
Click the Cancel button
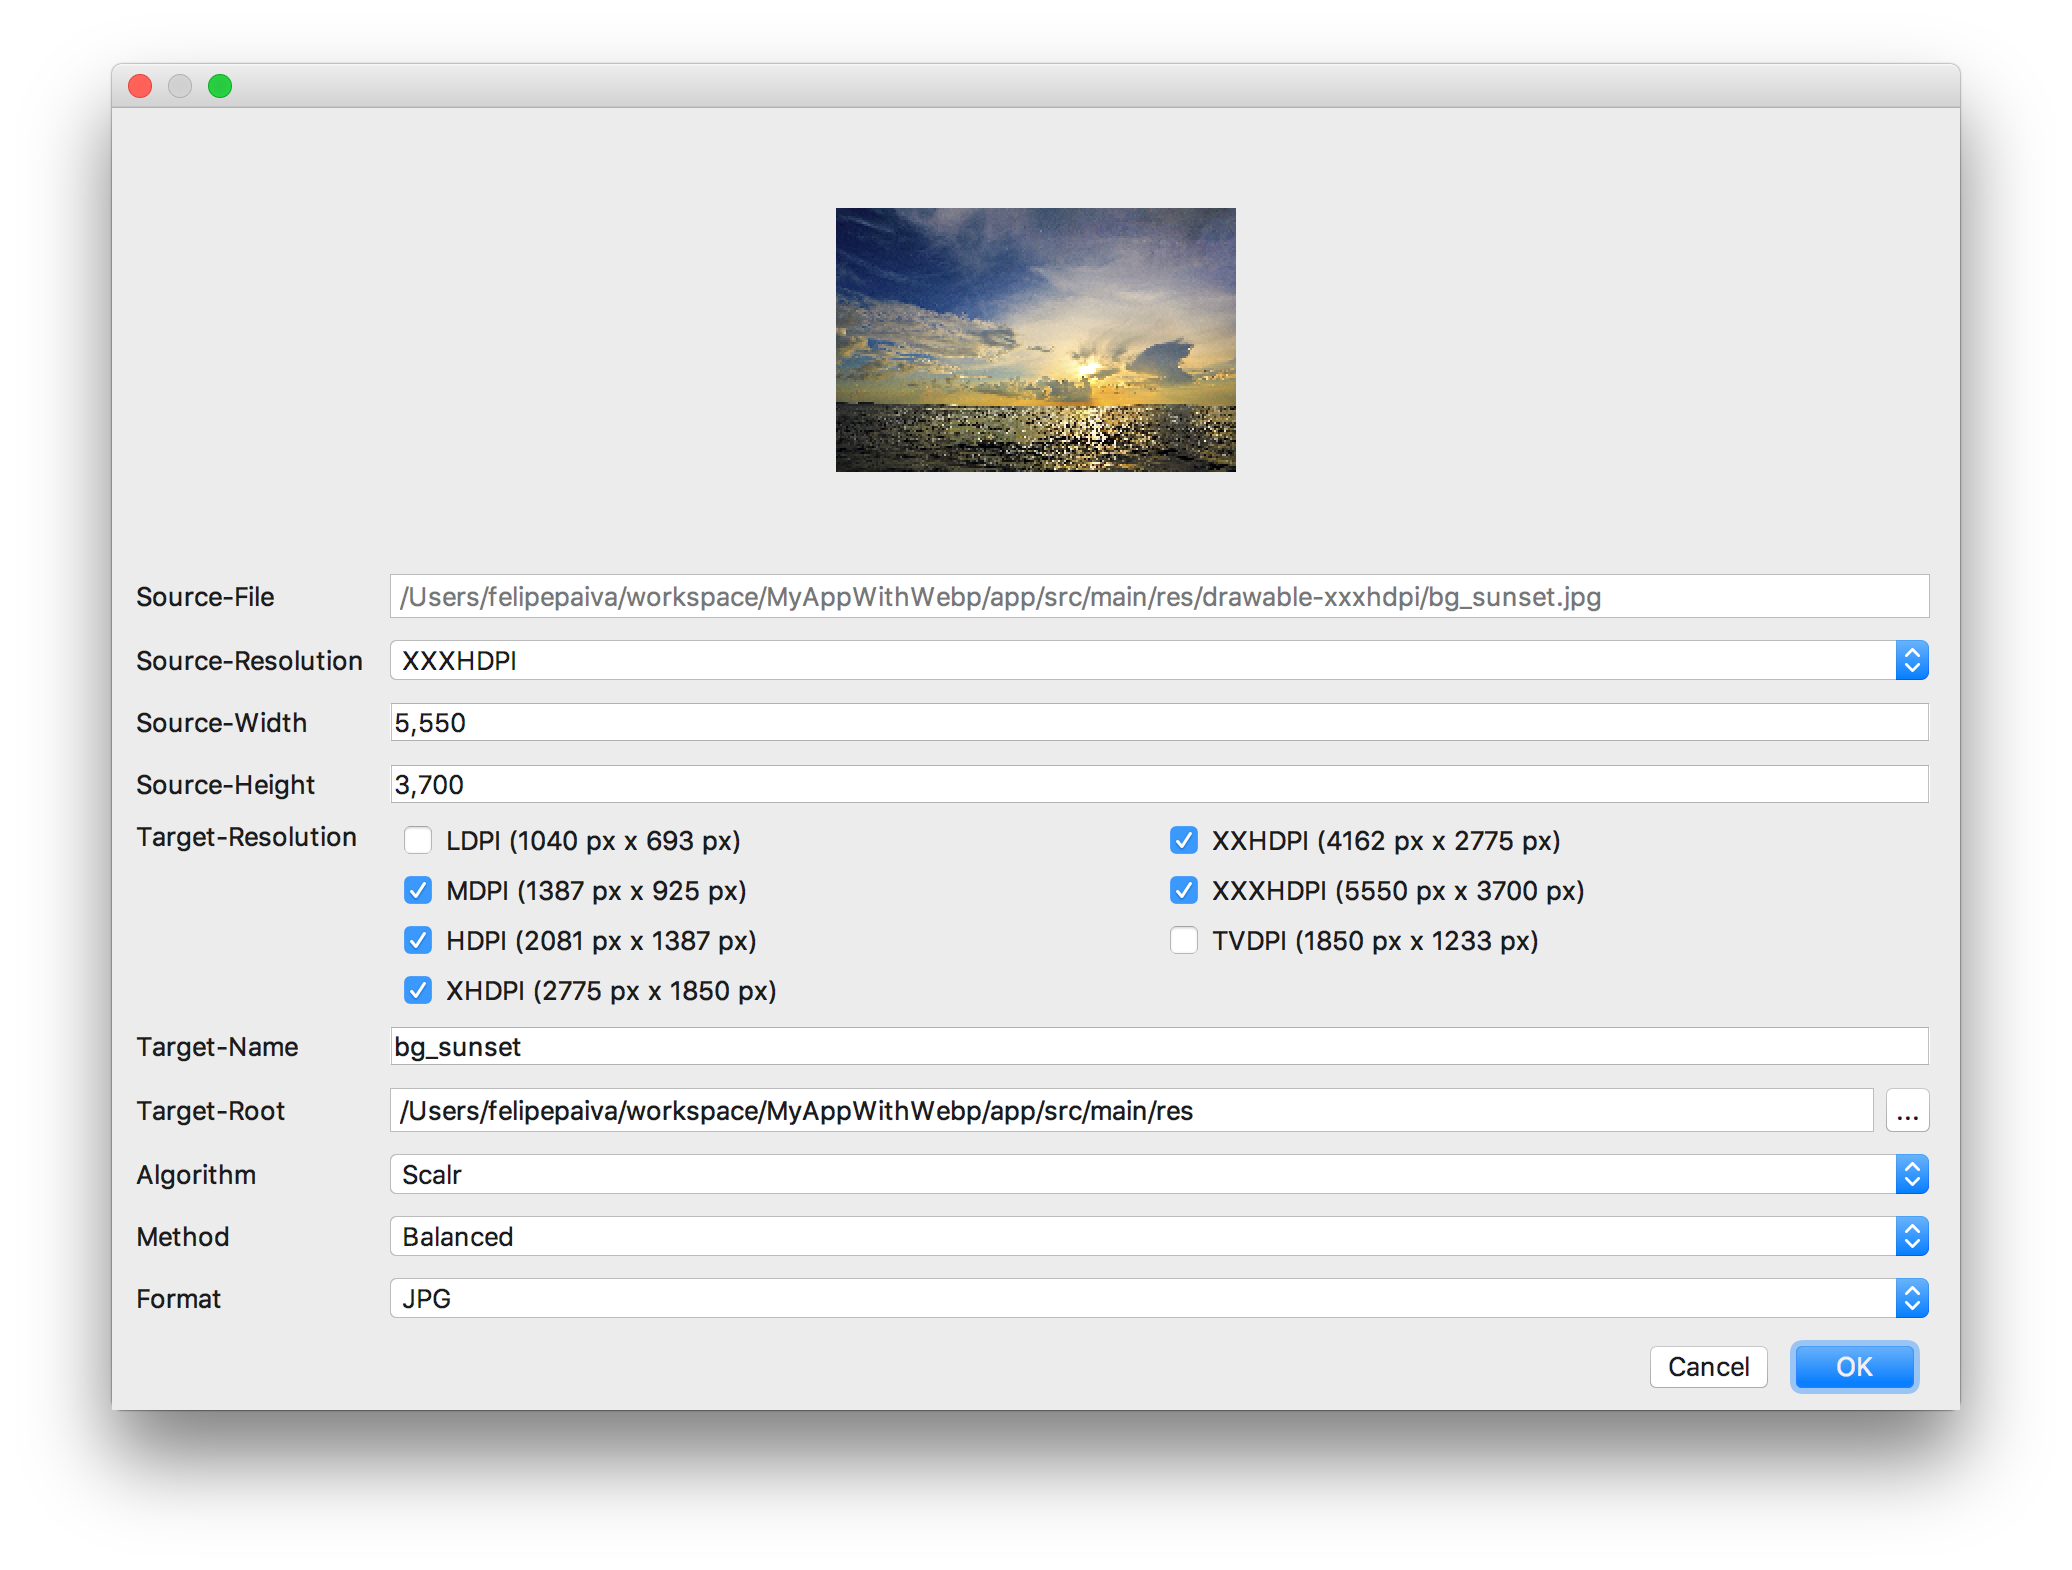(1708, 1367)
